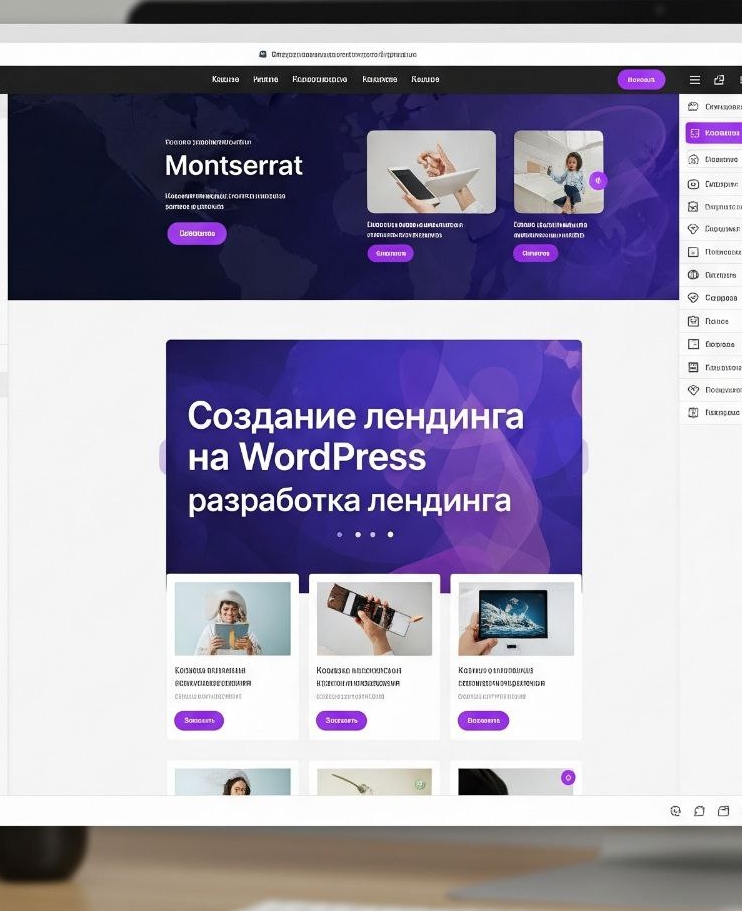Click the square-with-line icon in the eleventh sidebar row
The width and height of the screenshot is (742, 911).
tap(693, 344)
